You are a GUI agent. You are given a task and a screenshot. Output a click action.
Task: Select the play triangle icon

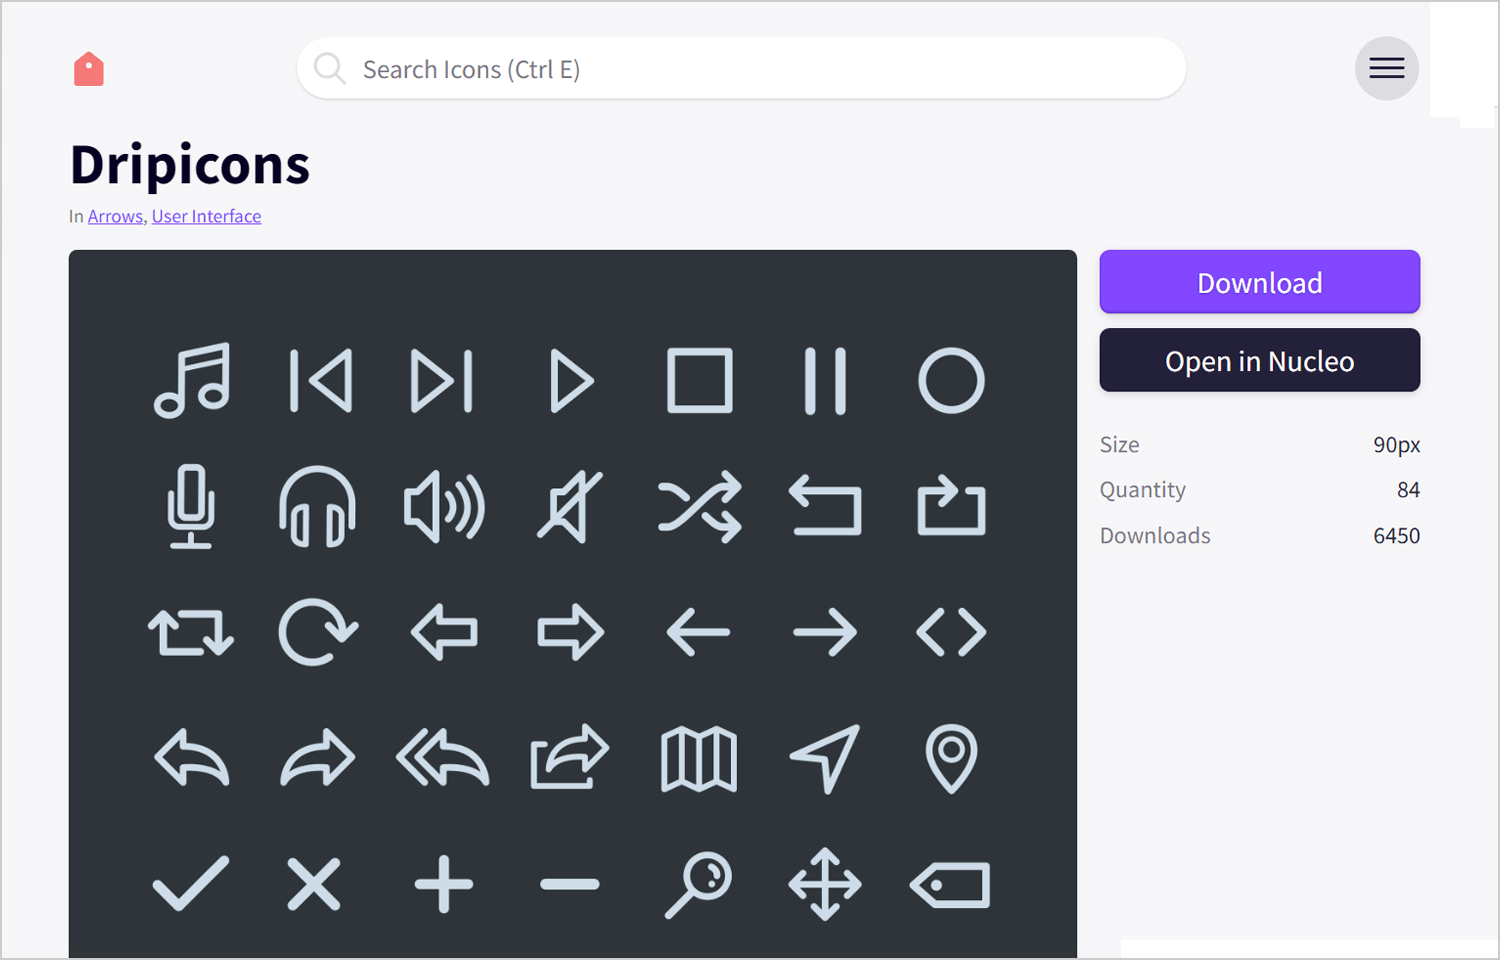571,380
